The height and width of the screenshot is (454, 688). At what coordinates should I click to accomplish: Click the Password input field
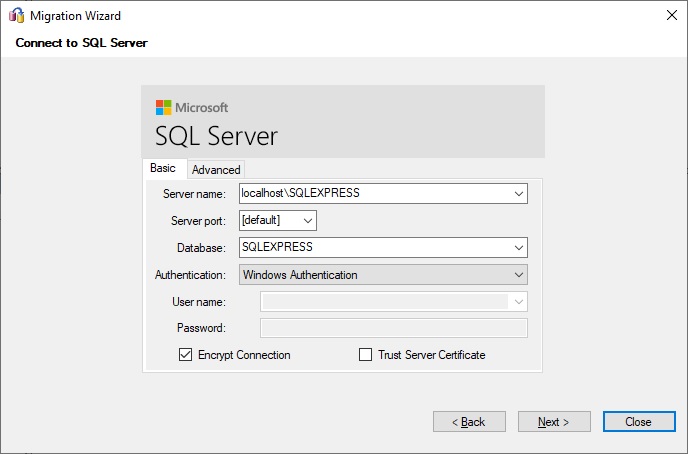pos(394,328)
